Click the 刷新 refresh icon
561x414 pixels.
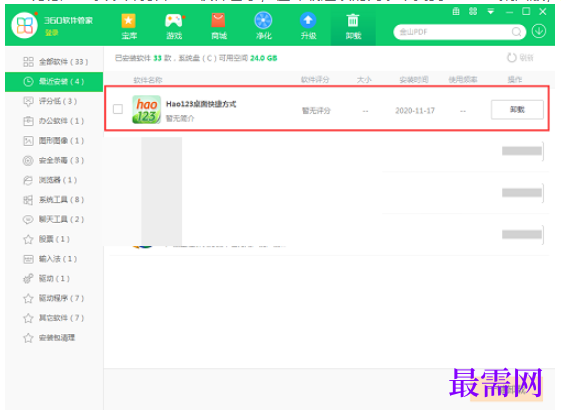[x=512, y=58]
